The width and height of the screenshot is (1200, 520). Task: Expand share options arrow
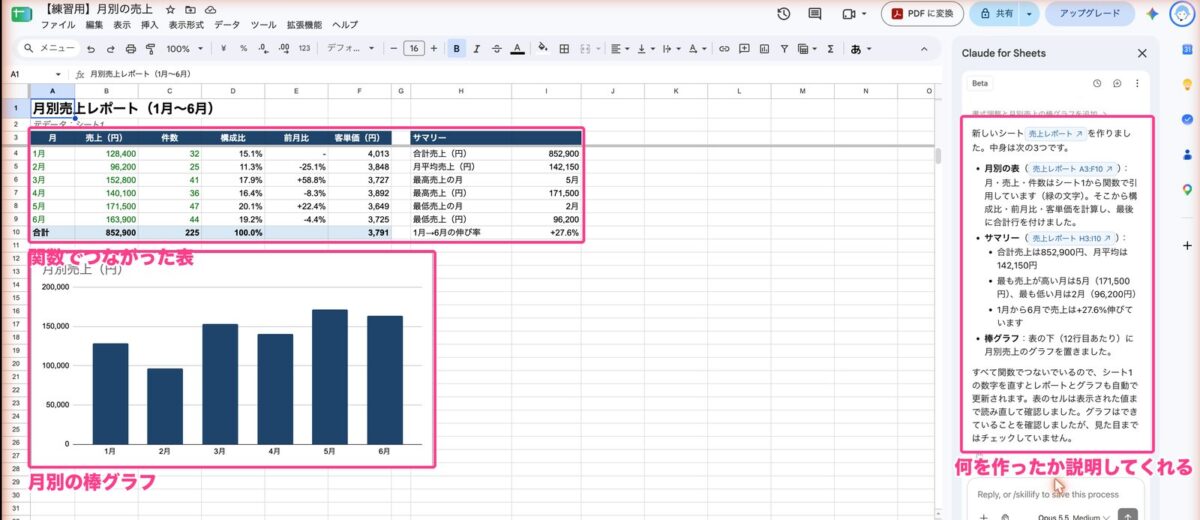1030,13
